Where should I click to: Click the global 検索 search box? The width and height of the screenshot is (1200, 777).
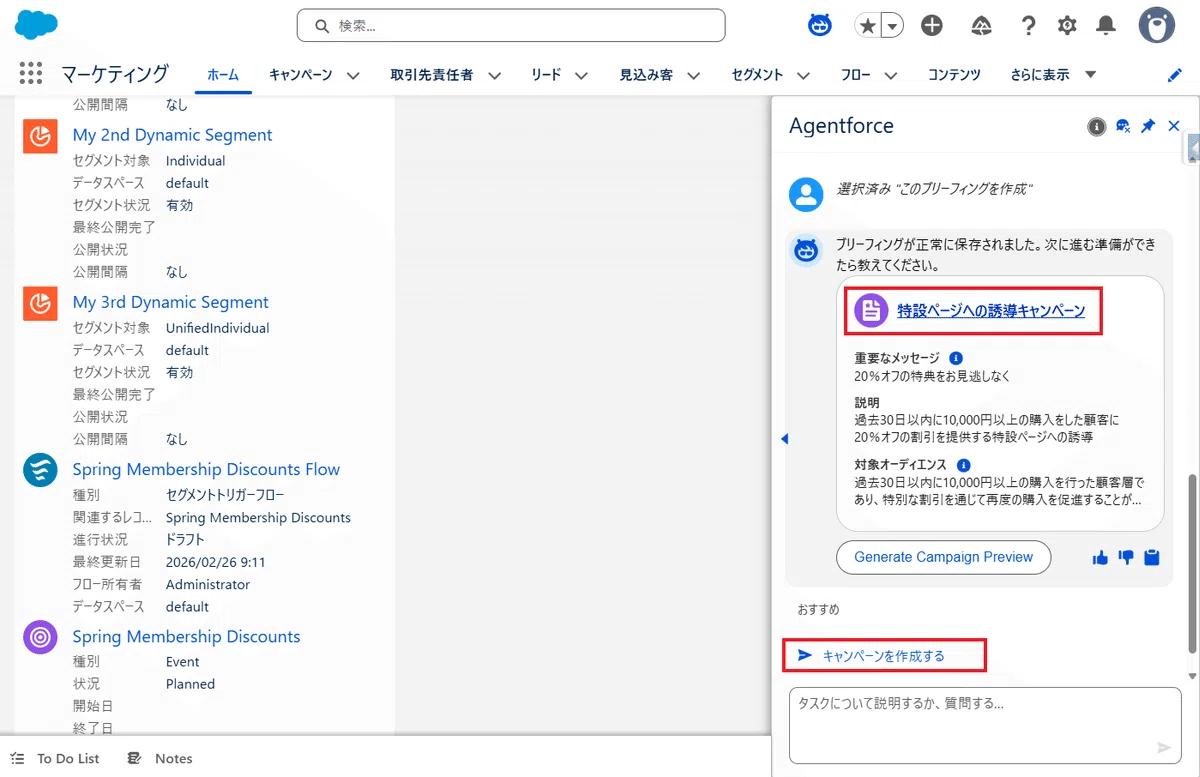(x=511, y=26)
